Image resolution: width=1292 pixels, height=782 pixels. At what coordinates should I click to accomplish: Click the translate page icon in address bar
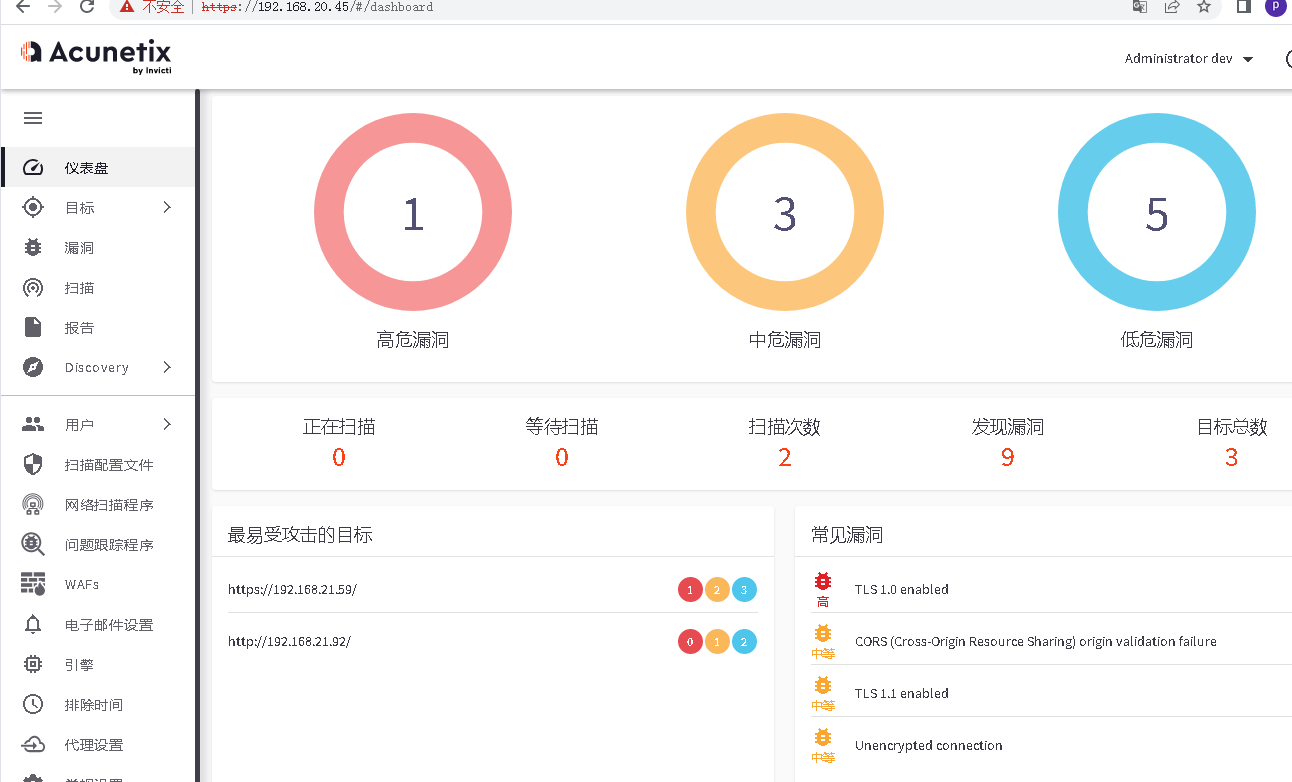(x=1140, y=6)
